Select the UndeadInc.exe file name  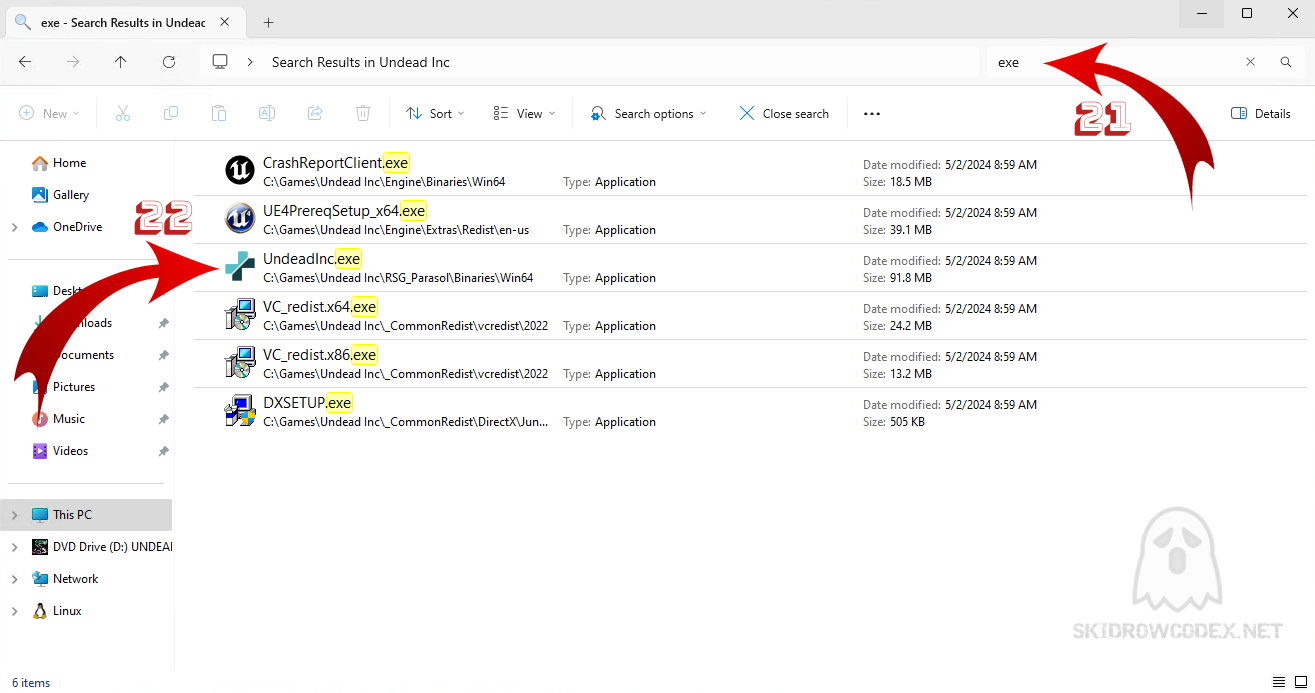[x=311, y=259]
